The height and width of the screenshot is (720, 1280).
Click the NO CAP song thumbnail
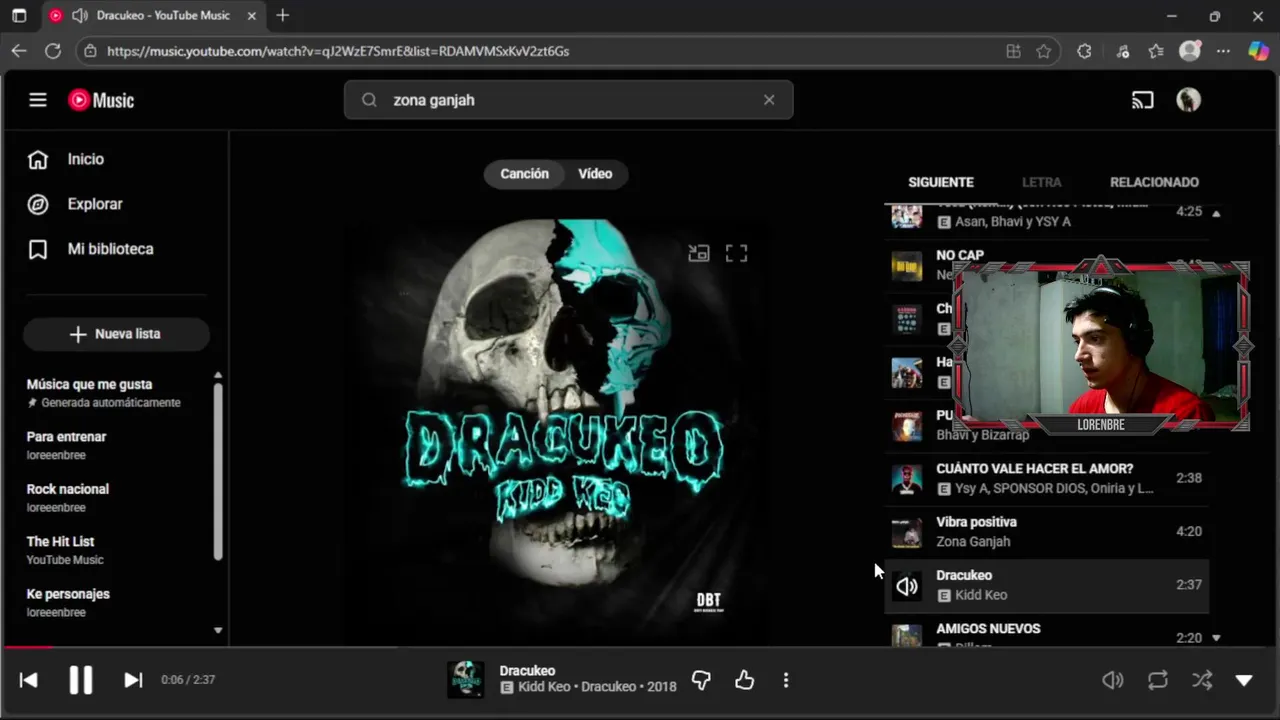[907, 266]
